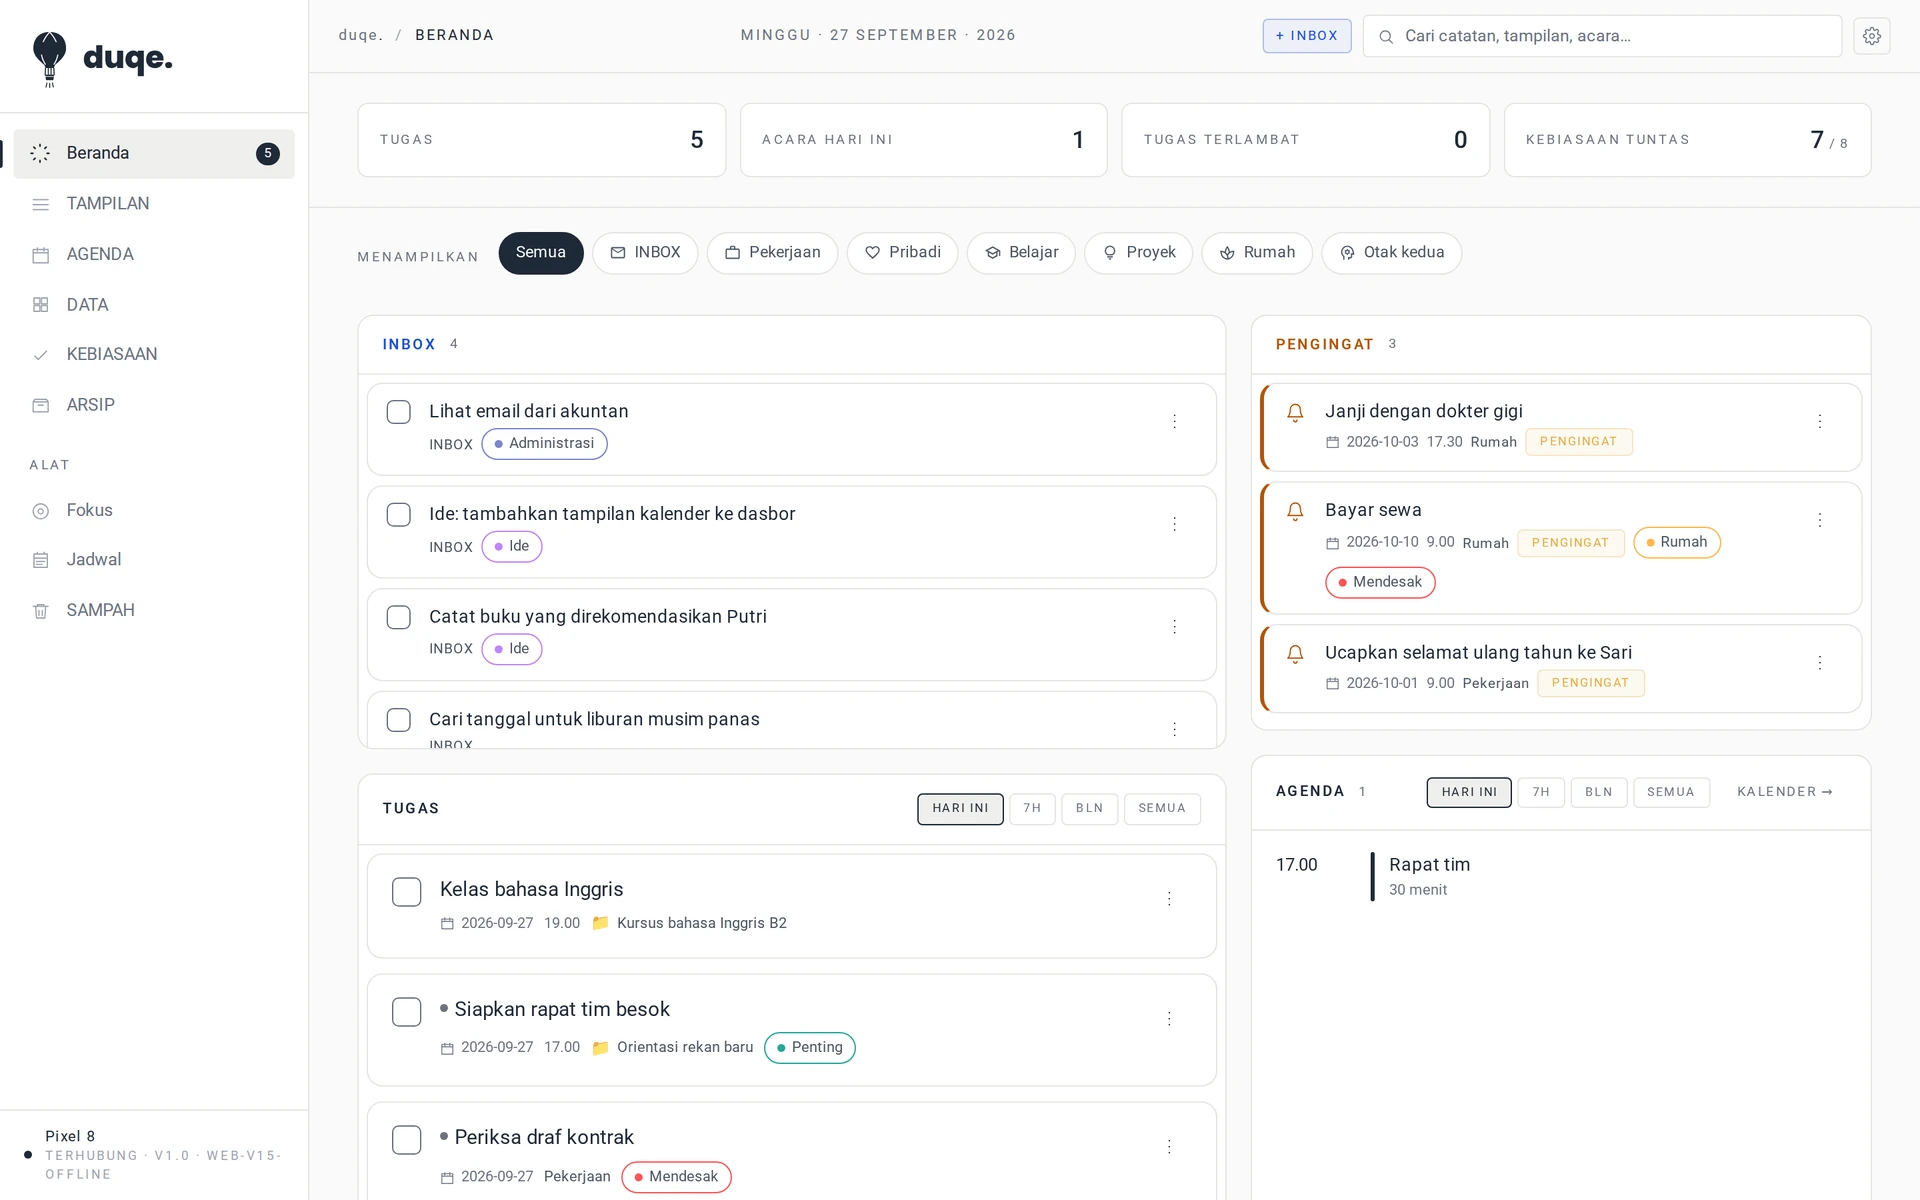The width and height of the screenshot is (1920, 1200).
Task: Mark Kelas bahasa Inggris as done
Action: pos(407,892)
